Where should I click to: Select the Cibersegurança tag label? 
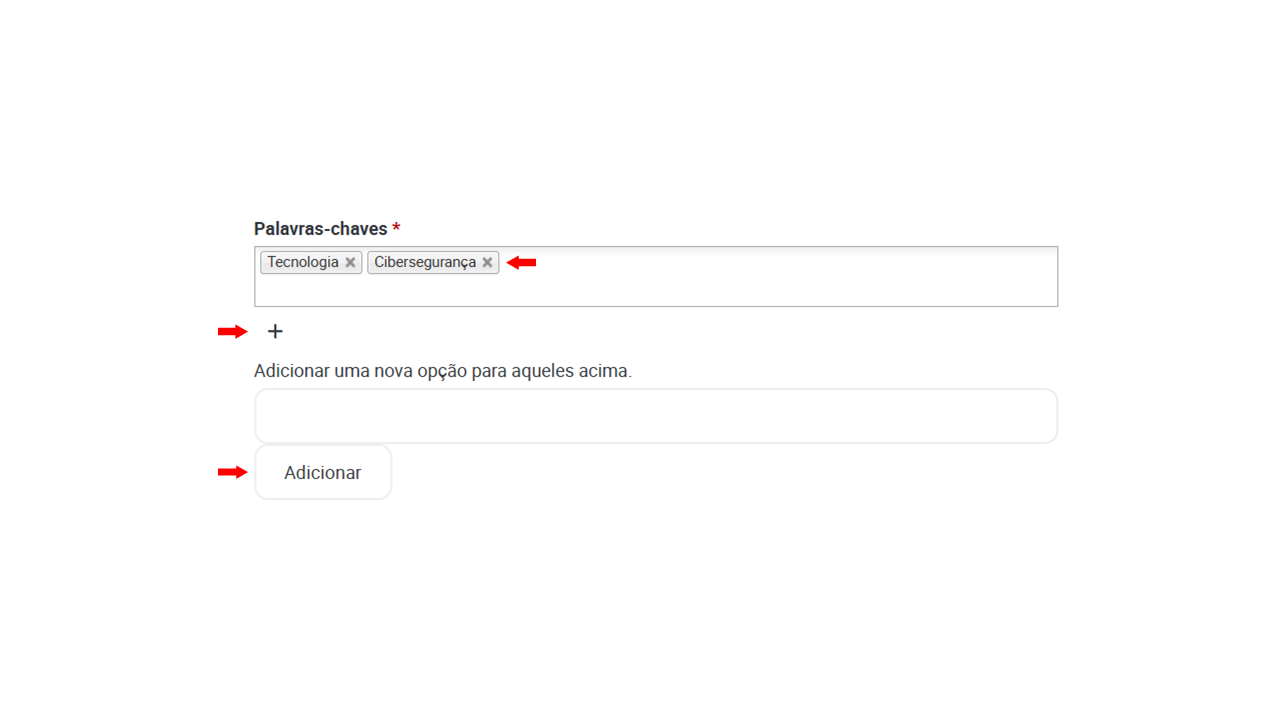[x=425, y=262]
